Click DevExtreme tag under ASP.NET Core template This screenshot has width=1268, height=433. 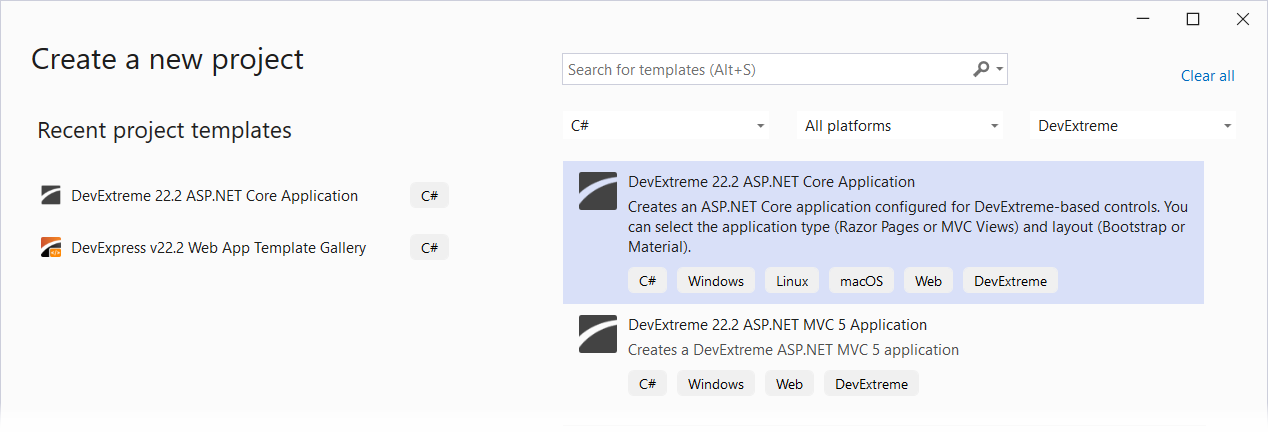(1011, 281)
